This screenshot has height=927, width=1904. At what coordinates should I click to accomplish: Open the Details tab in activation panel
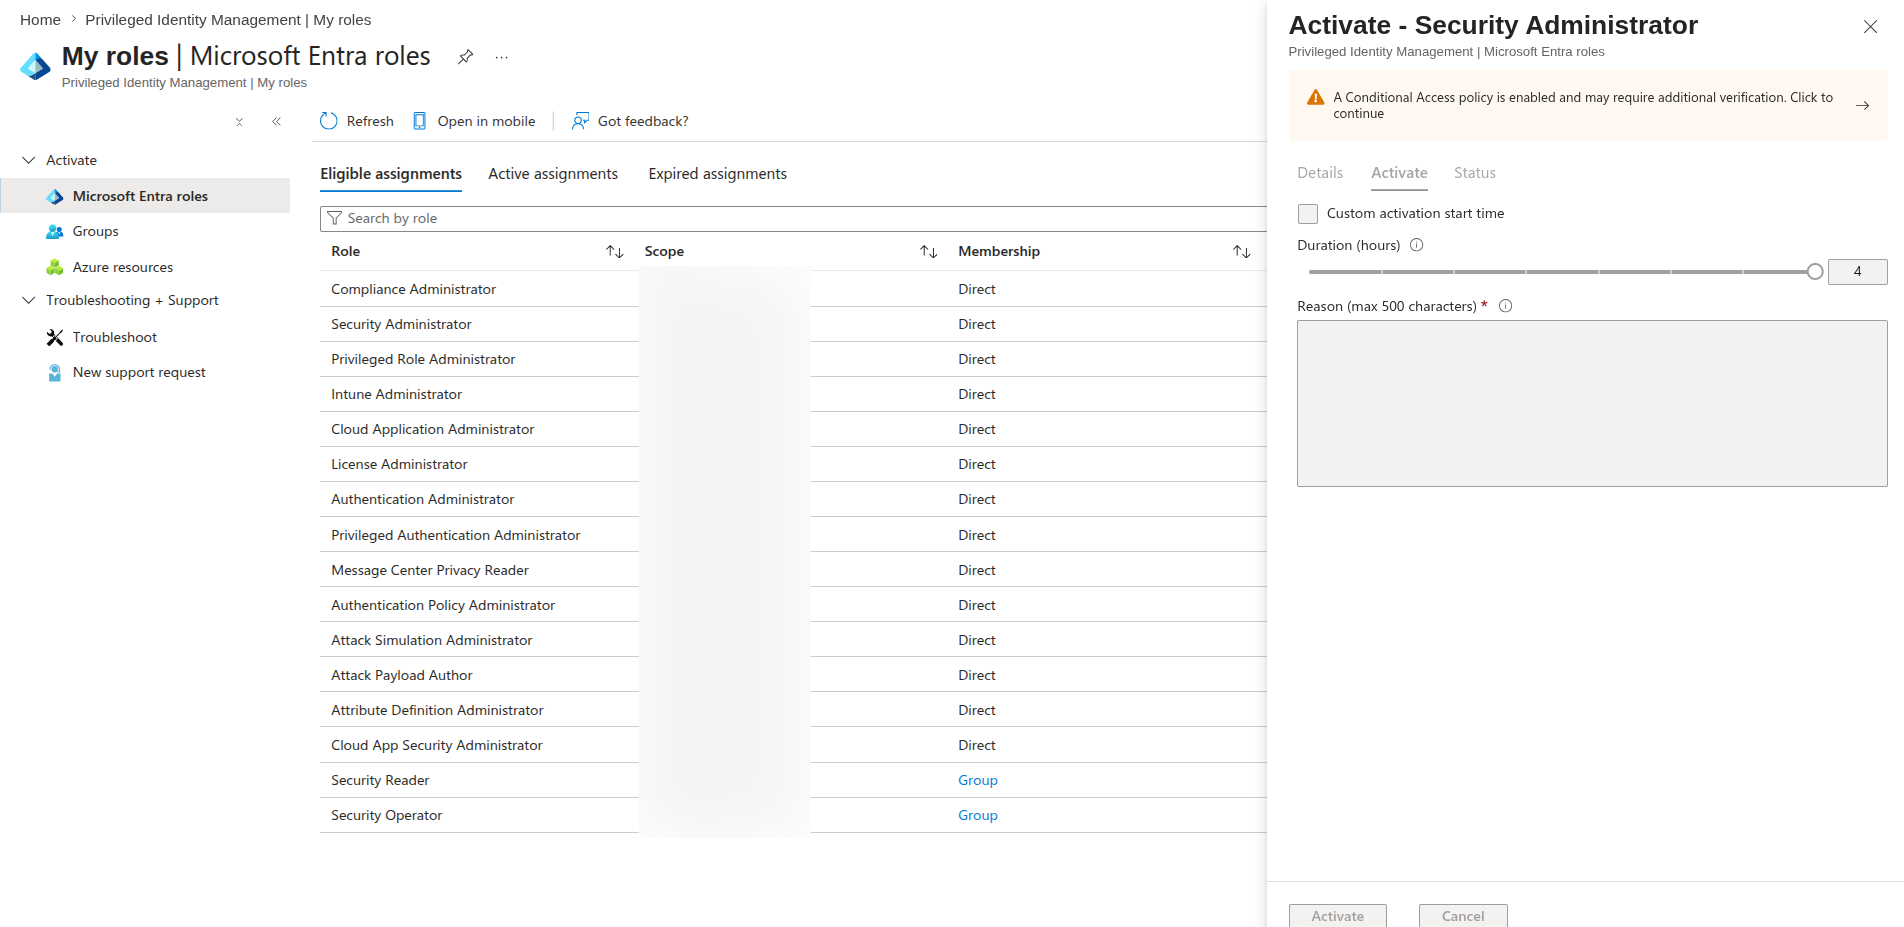tap(1320, 173)
